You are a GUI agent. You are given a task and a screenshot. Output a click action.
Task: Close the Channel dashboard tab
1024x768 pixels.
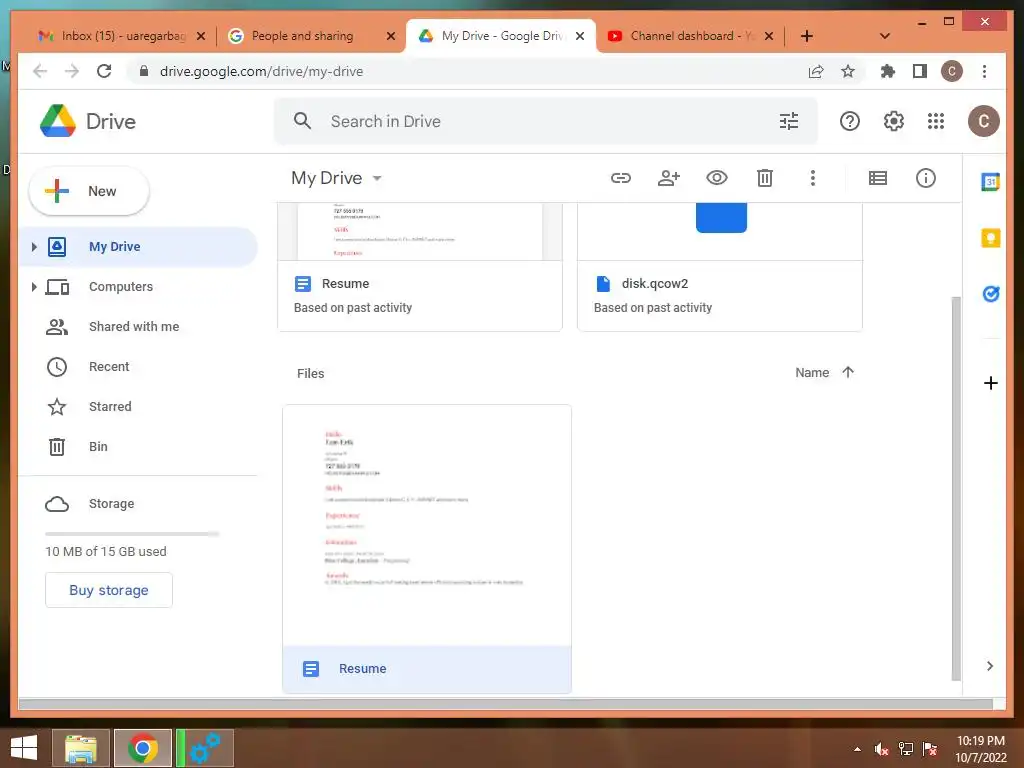click(x=769, y=36)
